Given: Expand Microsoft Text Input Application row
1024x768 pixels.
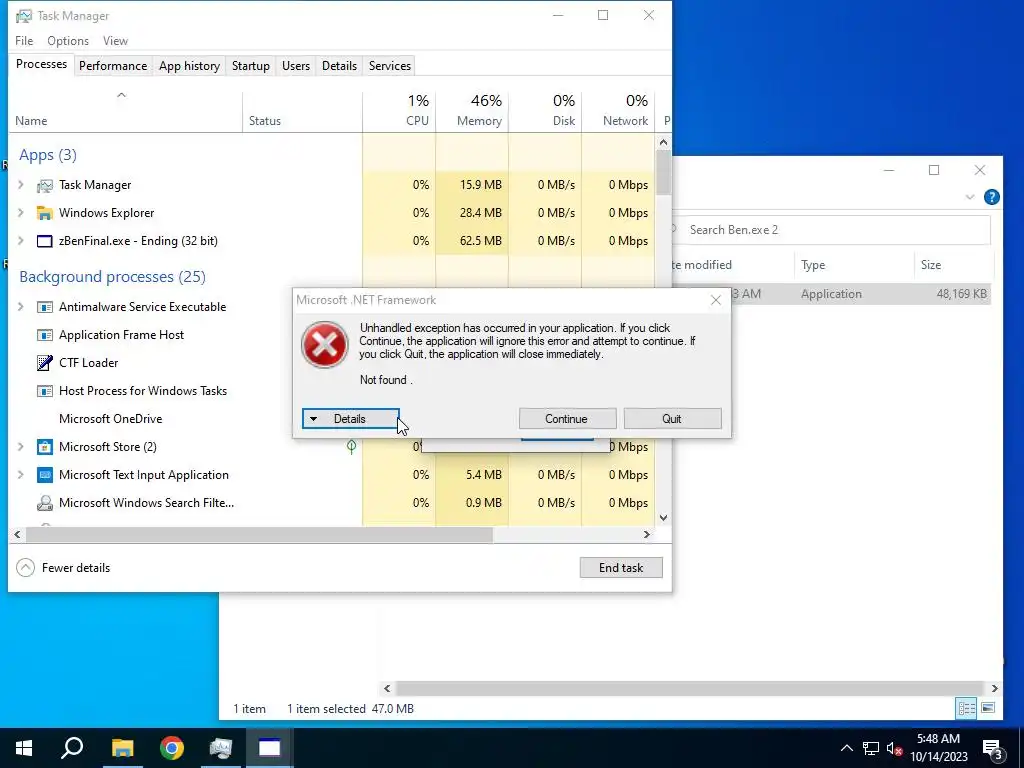Looking at the screenshot, I should (20, 475).
